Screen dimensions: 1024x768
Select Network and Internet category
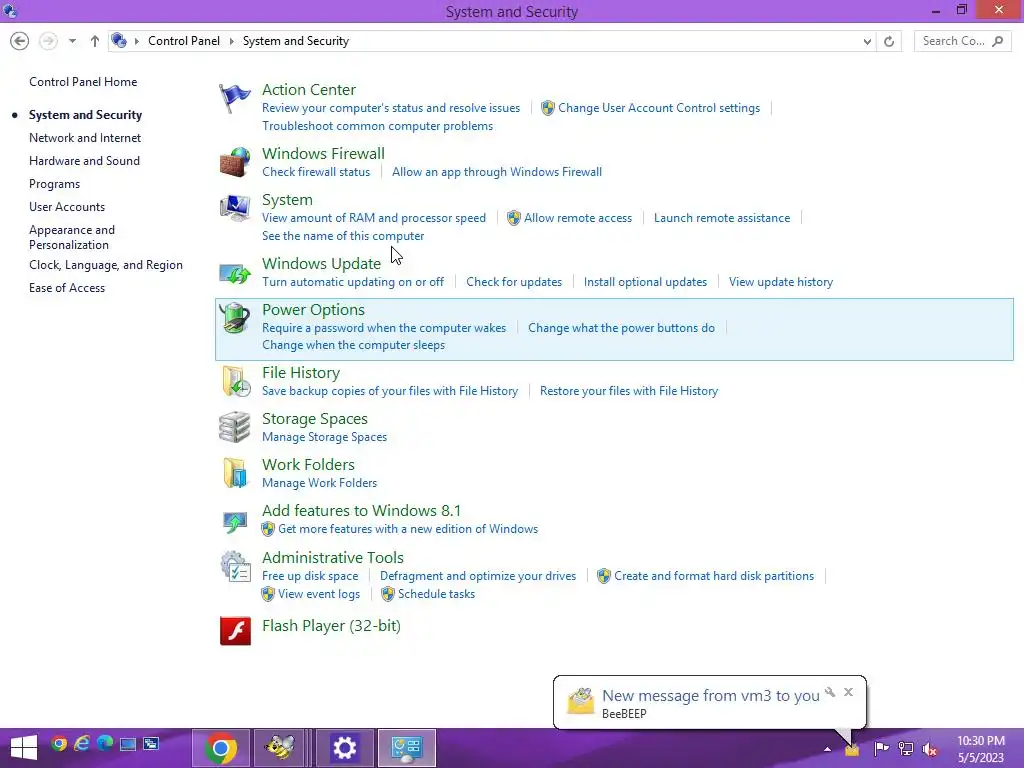[x=85, y=138]
